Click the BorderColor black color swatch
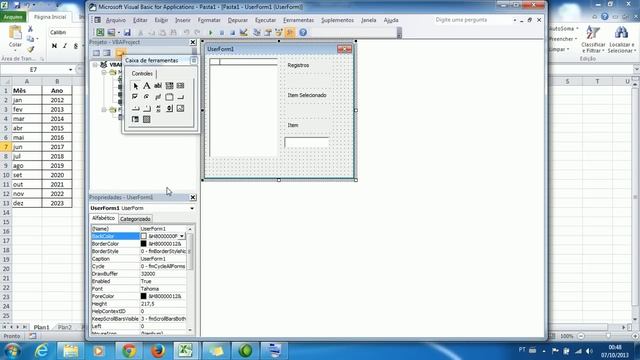Screen dimensions: 640x360 coord(144,244)
